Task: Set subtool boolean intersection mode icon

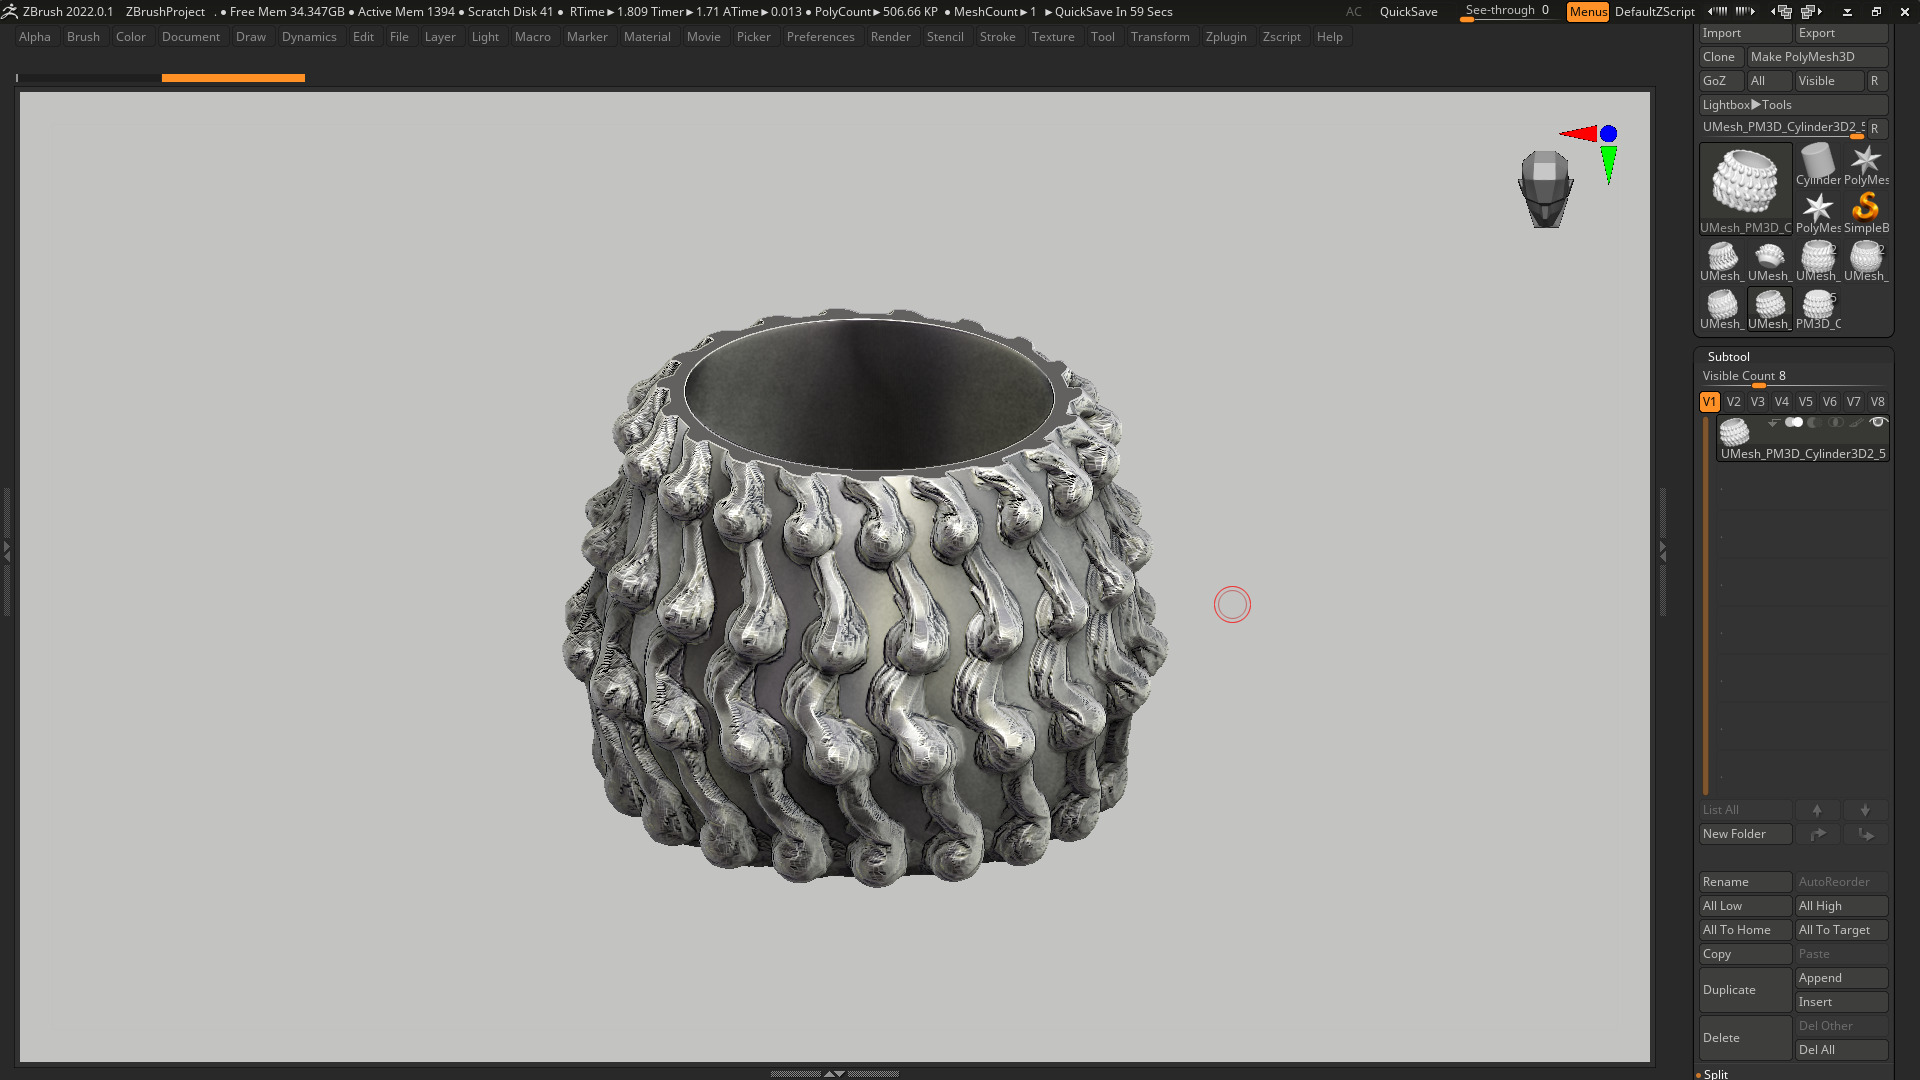Action: tap(1835, 423)
